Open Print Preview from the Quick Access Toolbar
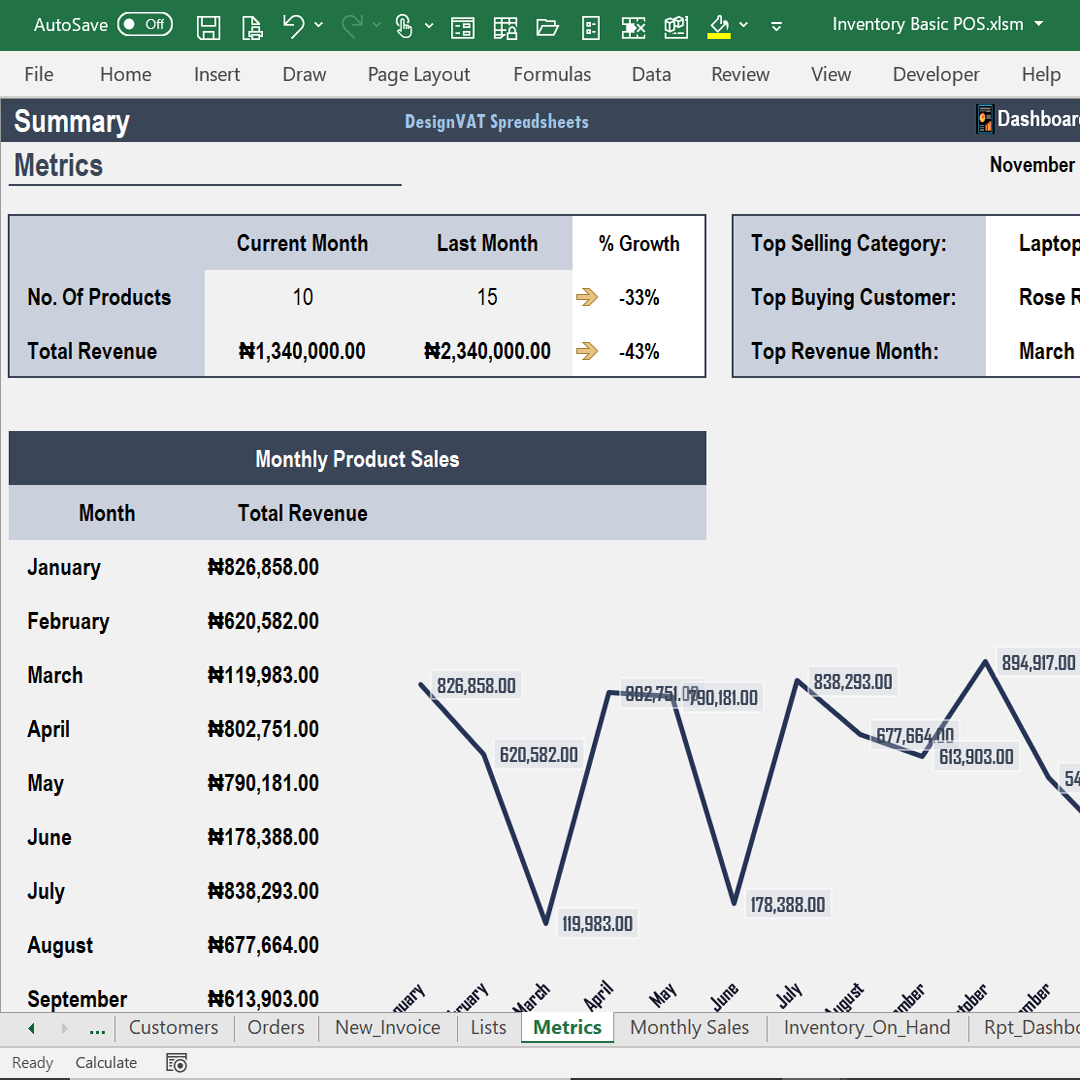1080x1080 pixels. click(x=252, y=27)
